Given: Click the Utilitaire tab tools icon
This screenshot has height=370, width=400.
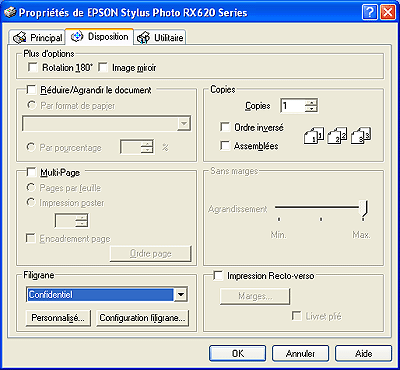Looking at the screenshot, I should [x=143, y=38].
